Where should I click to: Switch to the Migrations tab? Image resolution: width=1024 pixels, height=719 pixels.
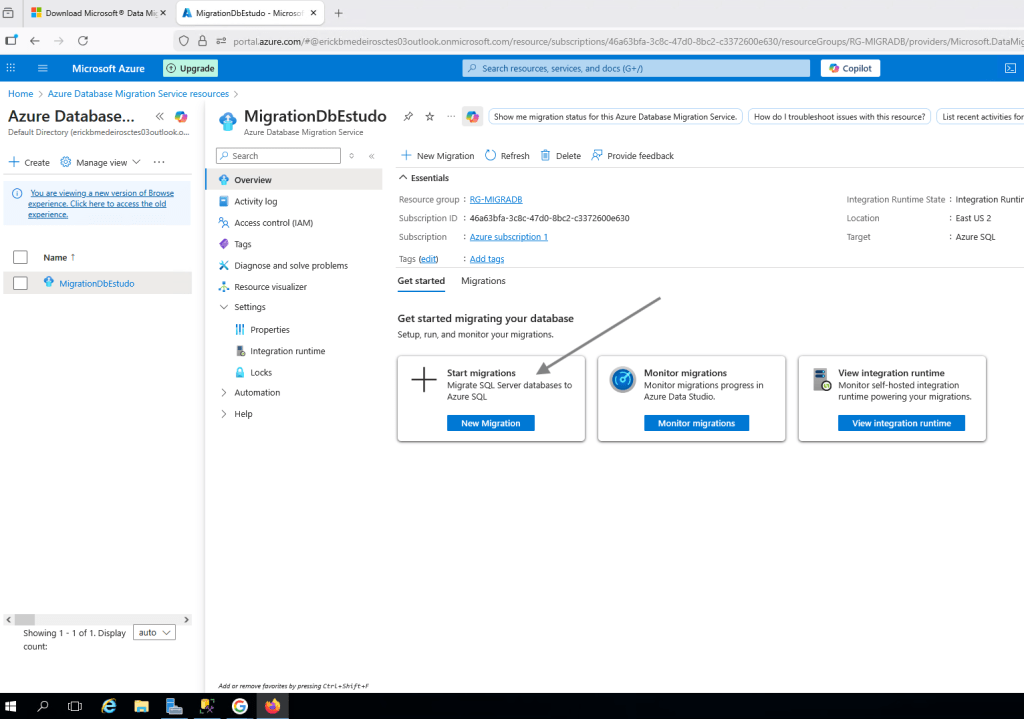tap(483, 281)
